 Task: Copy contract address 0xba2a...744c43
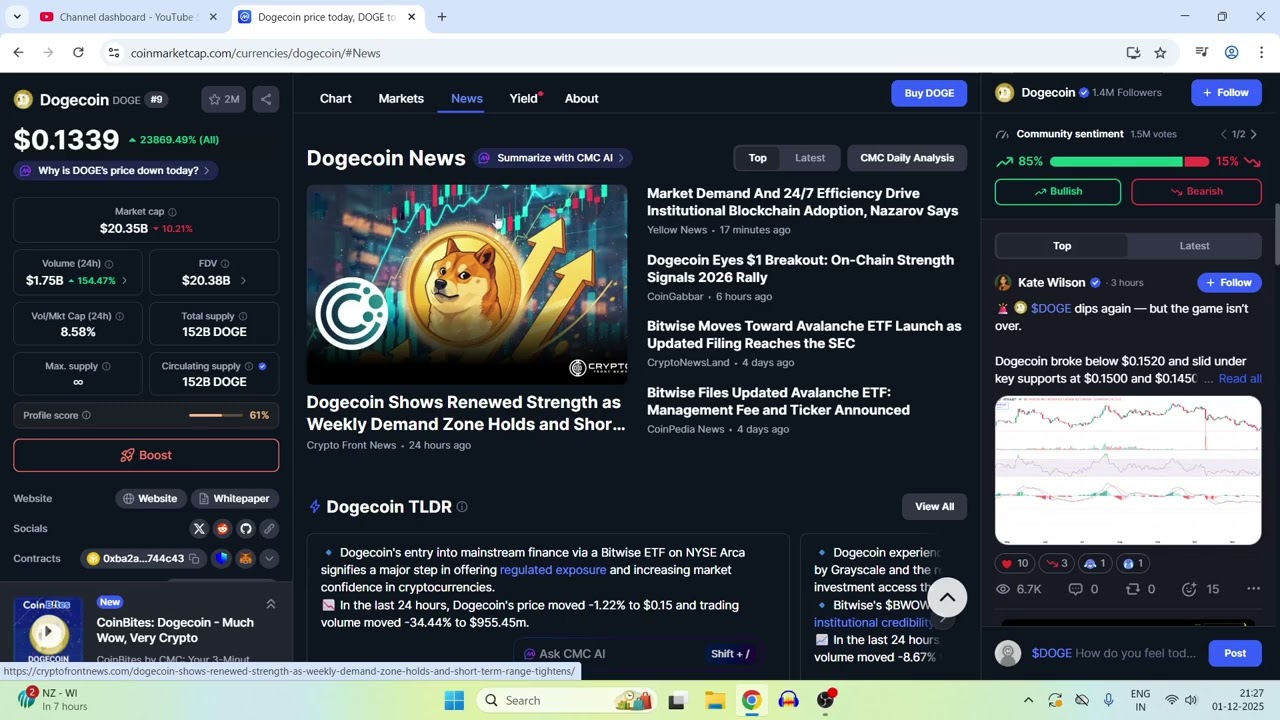tap(194, 558)
